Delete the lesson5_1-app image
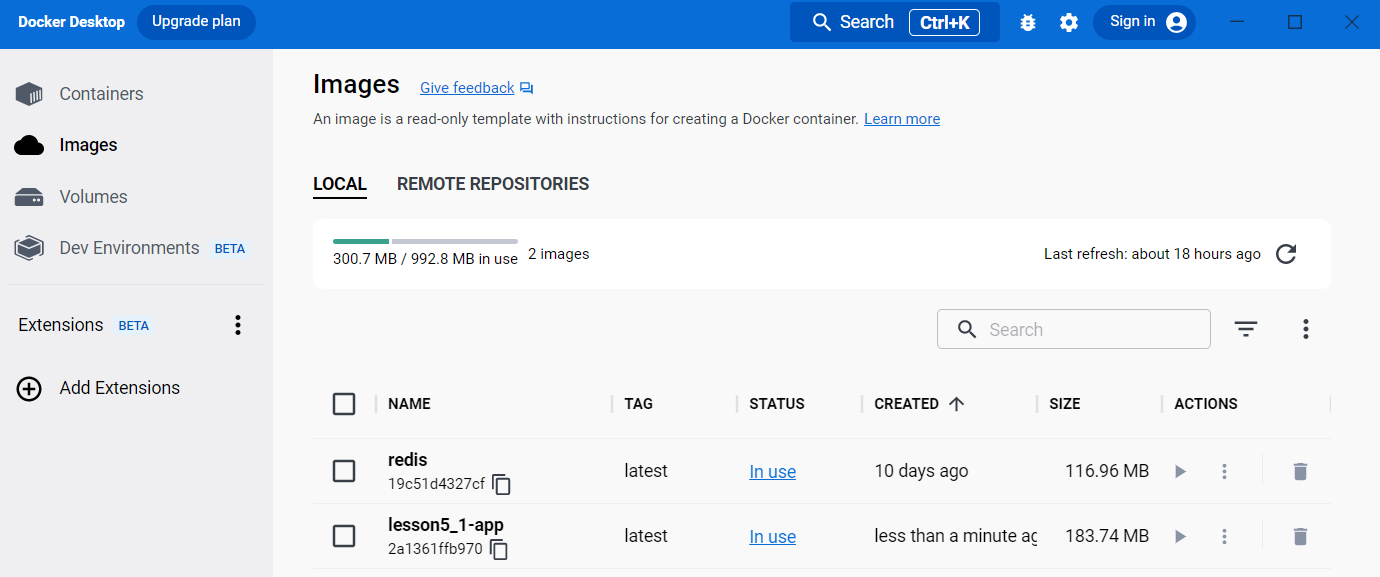Screen dimensions: 1380x577 tap(1300, 536)
